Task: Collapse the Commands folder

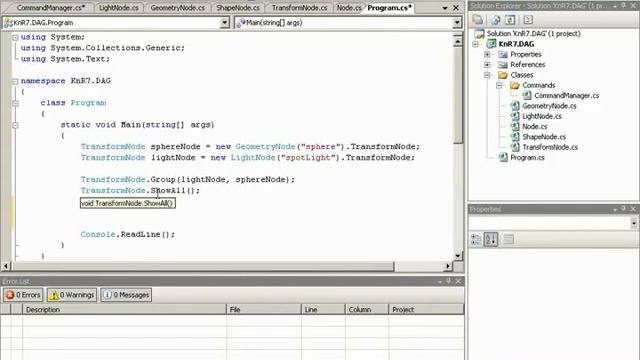Action: point(499,85)
